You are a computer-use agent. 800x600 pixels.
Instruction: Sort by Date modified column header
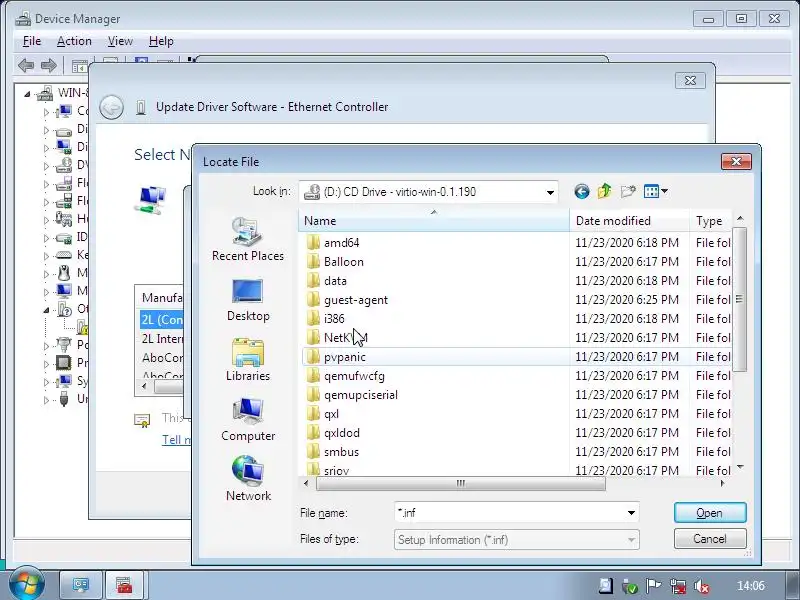tap(629, 220)
